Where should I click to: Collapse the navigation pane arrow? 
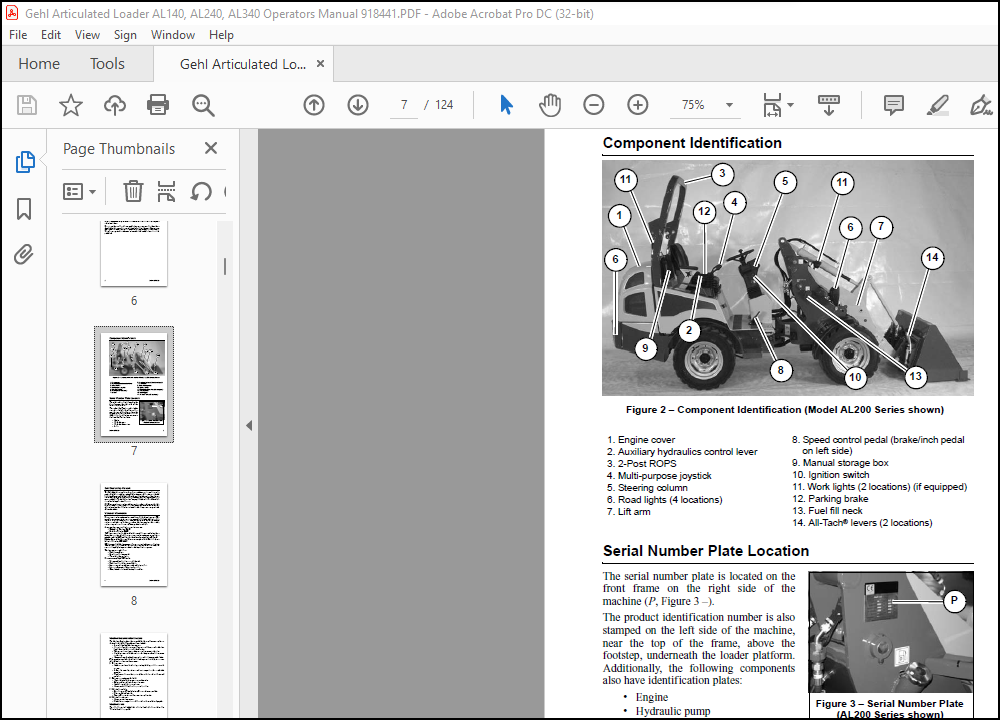point(249,425)
